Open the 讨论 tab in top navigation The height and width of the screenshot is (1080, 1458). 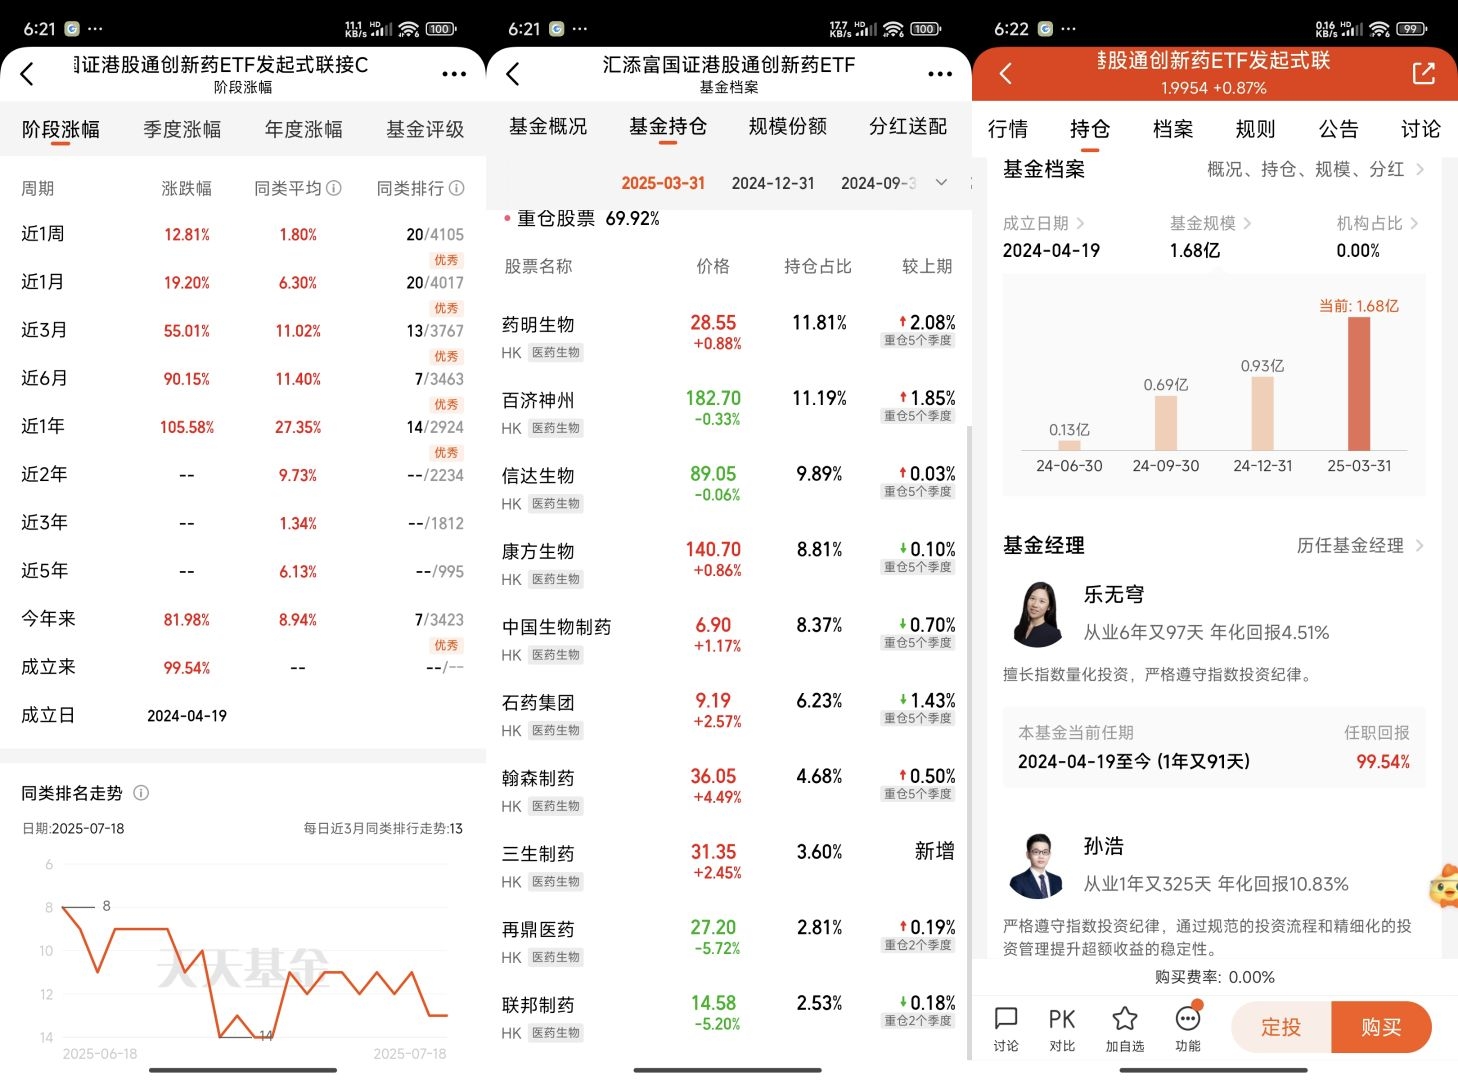click(x=1421, y=129)
